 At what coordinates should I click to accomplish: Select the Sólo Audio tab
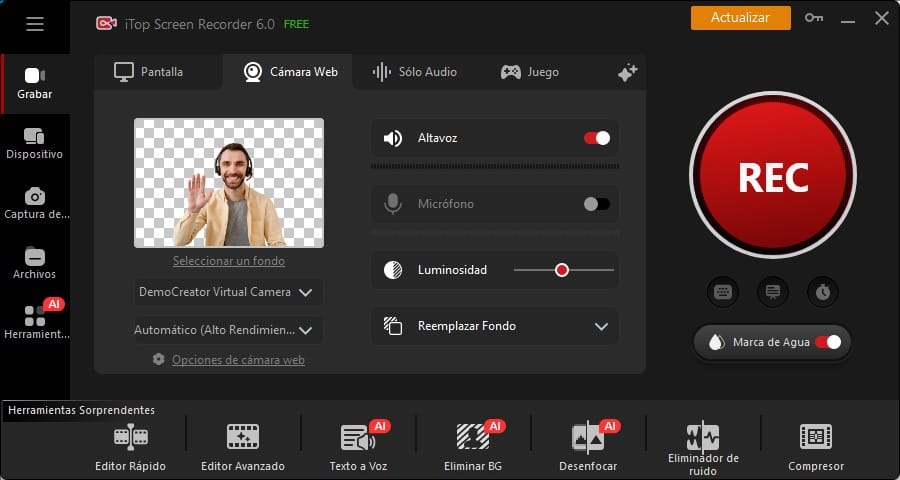point(414,72)
